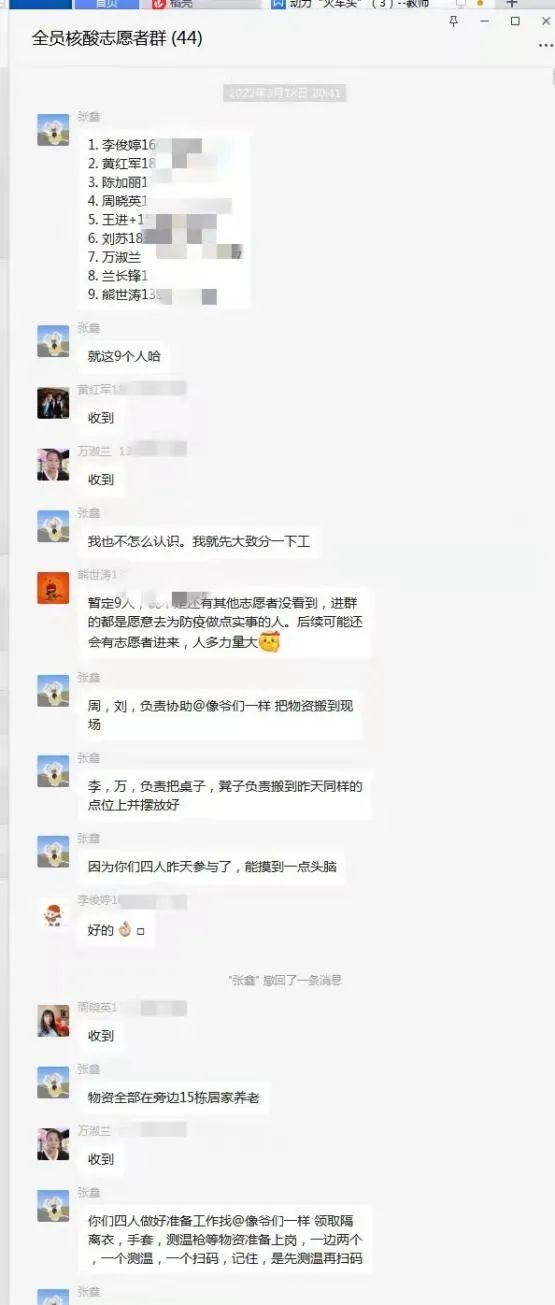The image size is (555, 1305).
Task: Click the recalled-message notice from 张鑫
Action: (x=285, y=980)
